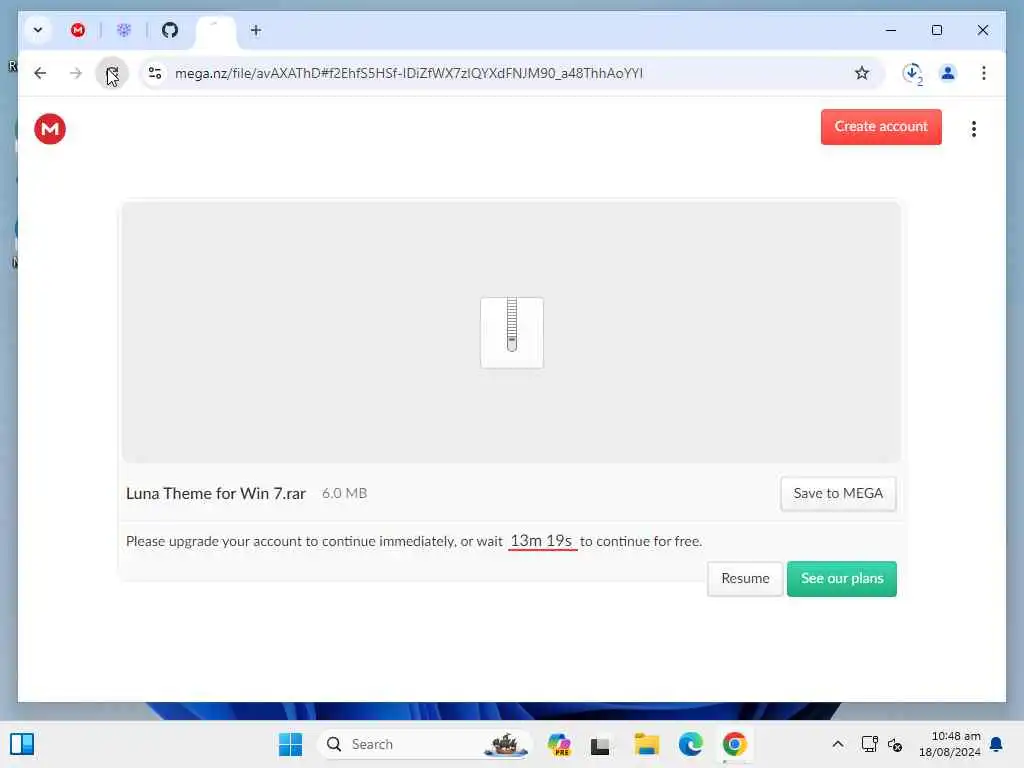
Task: Click the 6.0 MB file size
Action: 344,494
